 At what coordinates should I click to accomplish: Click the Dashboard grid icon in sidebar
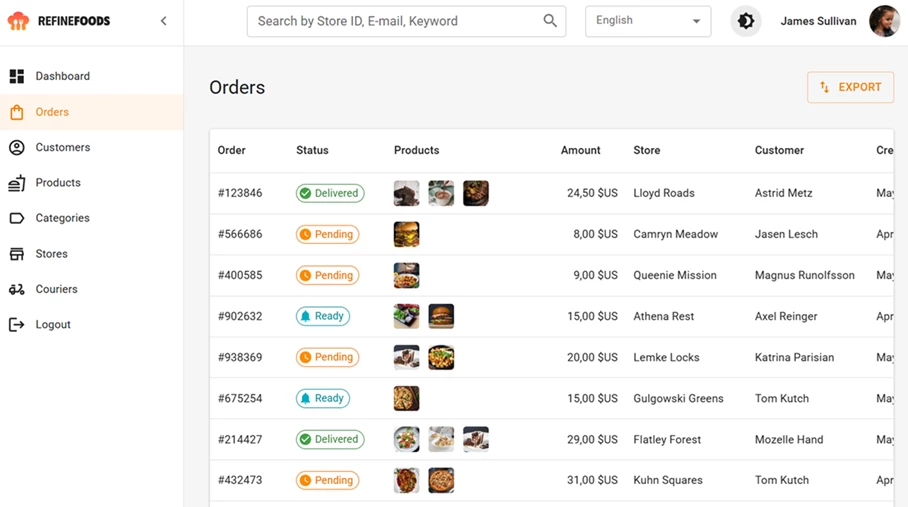[x=17, y=76]
